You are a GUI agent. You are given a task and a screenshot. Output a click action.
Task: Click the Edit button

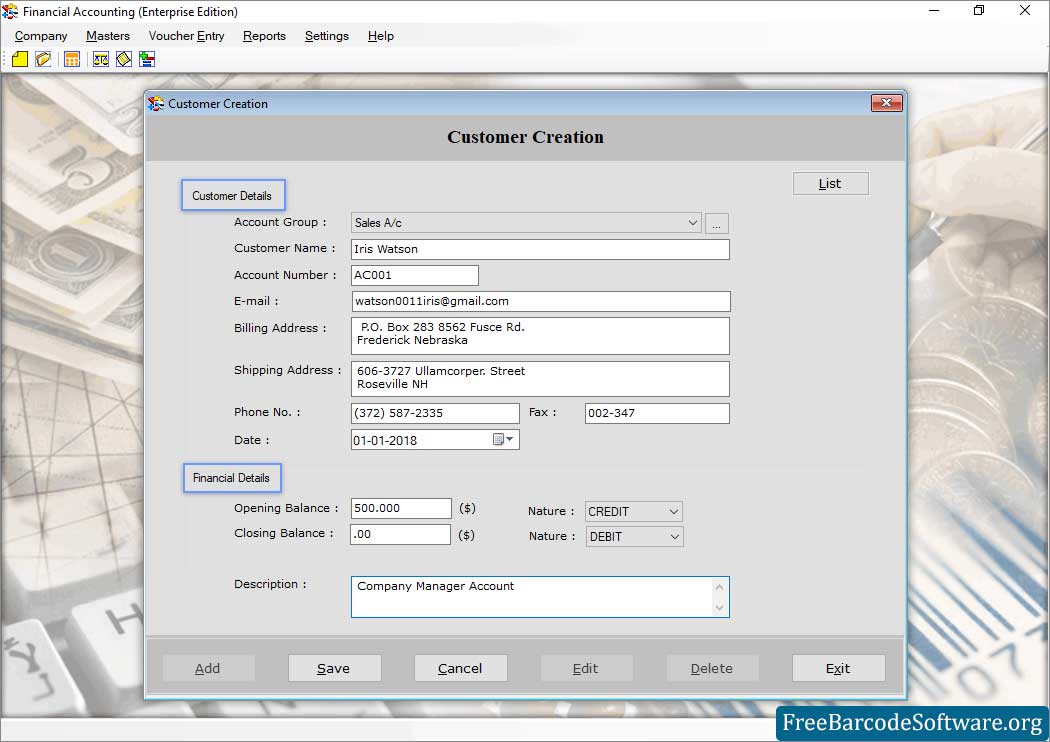(586, 668)
